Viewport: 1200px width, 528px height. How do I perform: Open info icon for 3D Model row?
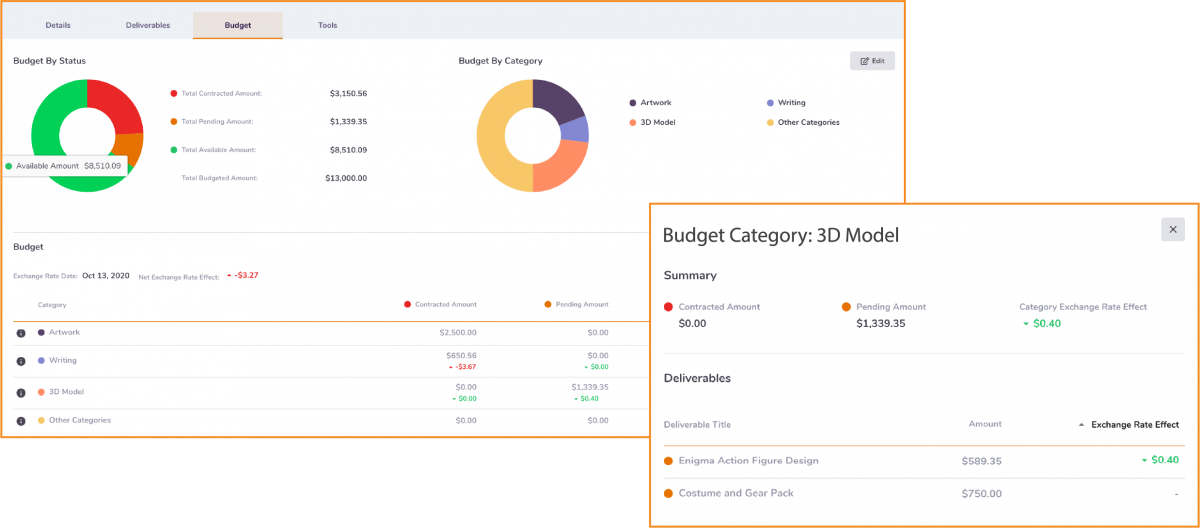(21, 393)
